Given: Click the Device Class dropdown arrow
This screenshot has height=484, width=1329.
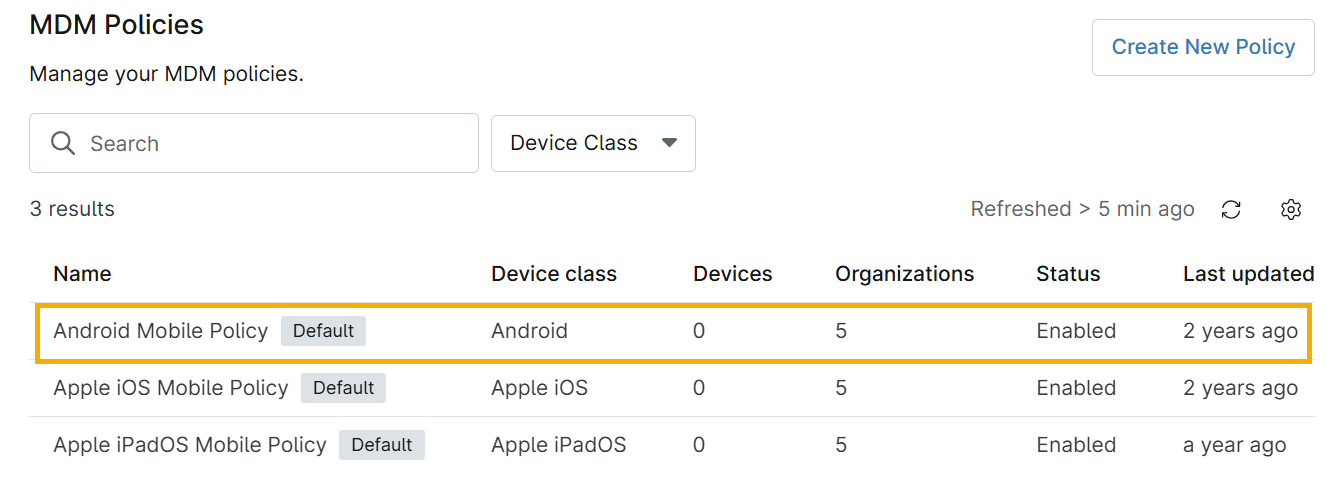Looking at the screenshot, I should click(x=670, y=143).
